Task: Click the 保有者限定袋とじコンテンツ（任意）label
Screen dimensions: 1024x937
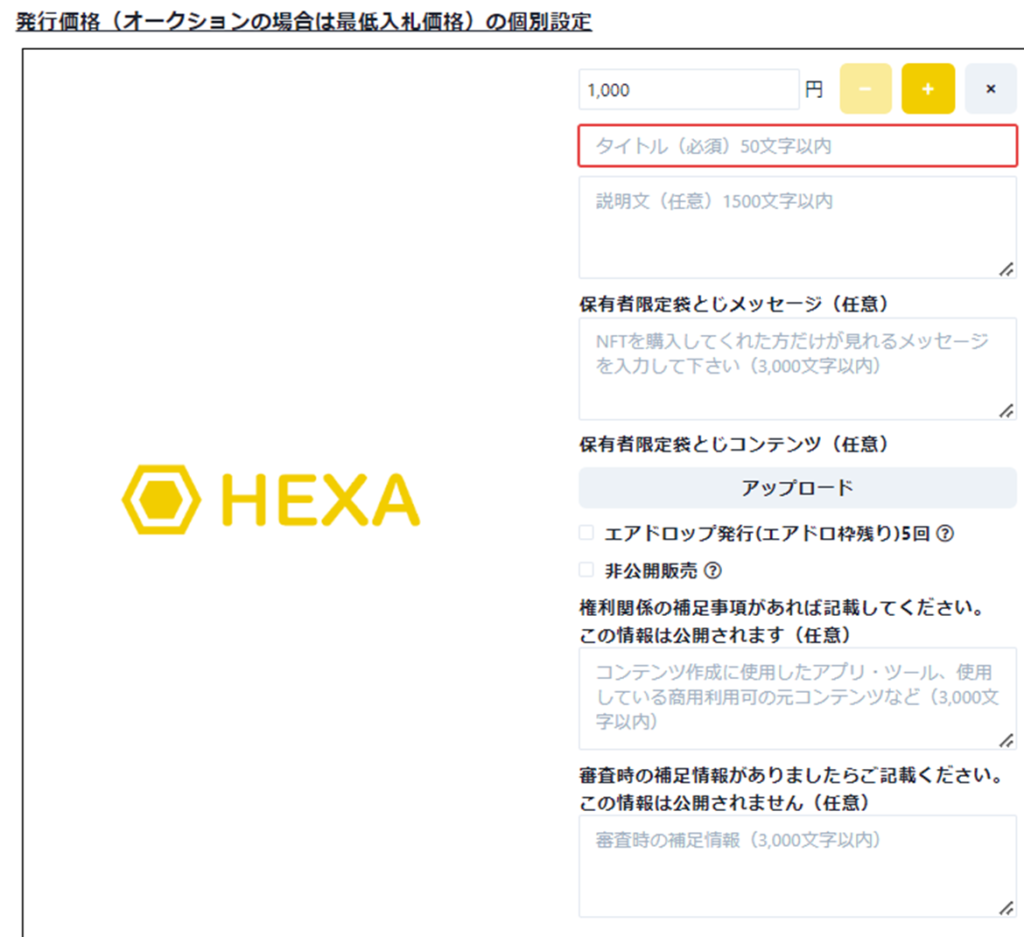Action: coord(733,444)
